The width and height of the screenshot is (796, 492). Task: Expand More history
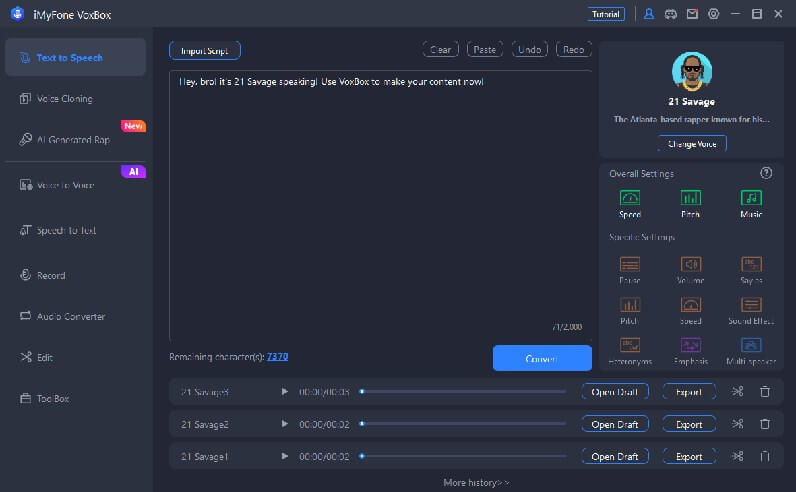[x=476, y=482]
